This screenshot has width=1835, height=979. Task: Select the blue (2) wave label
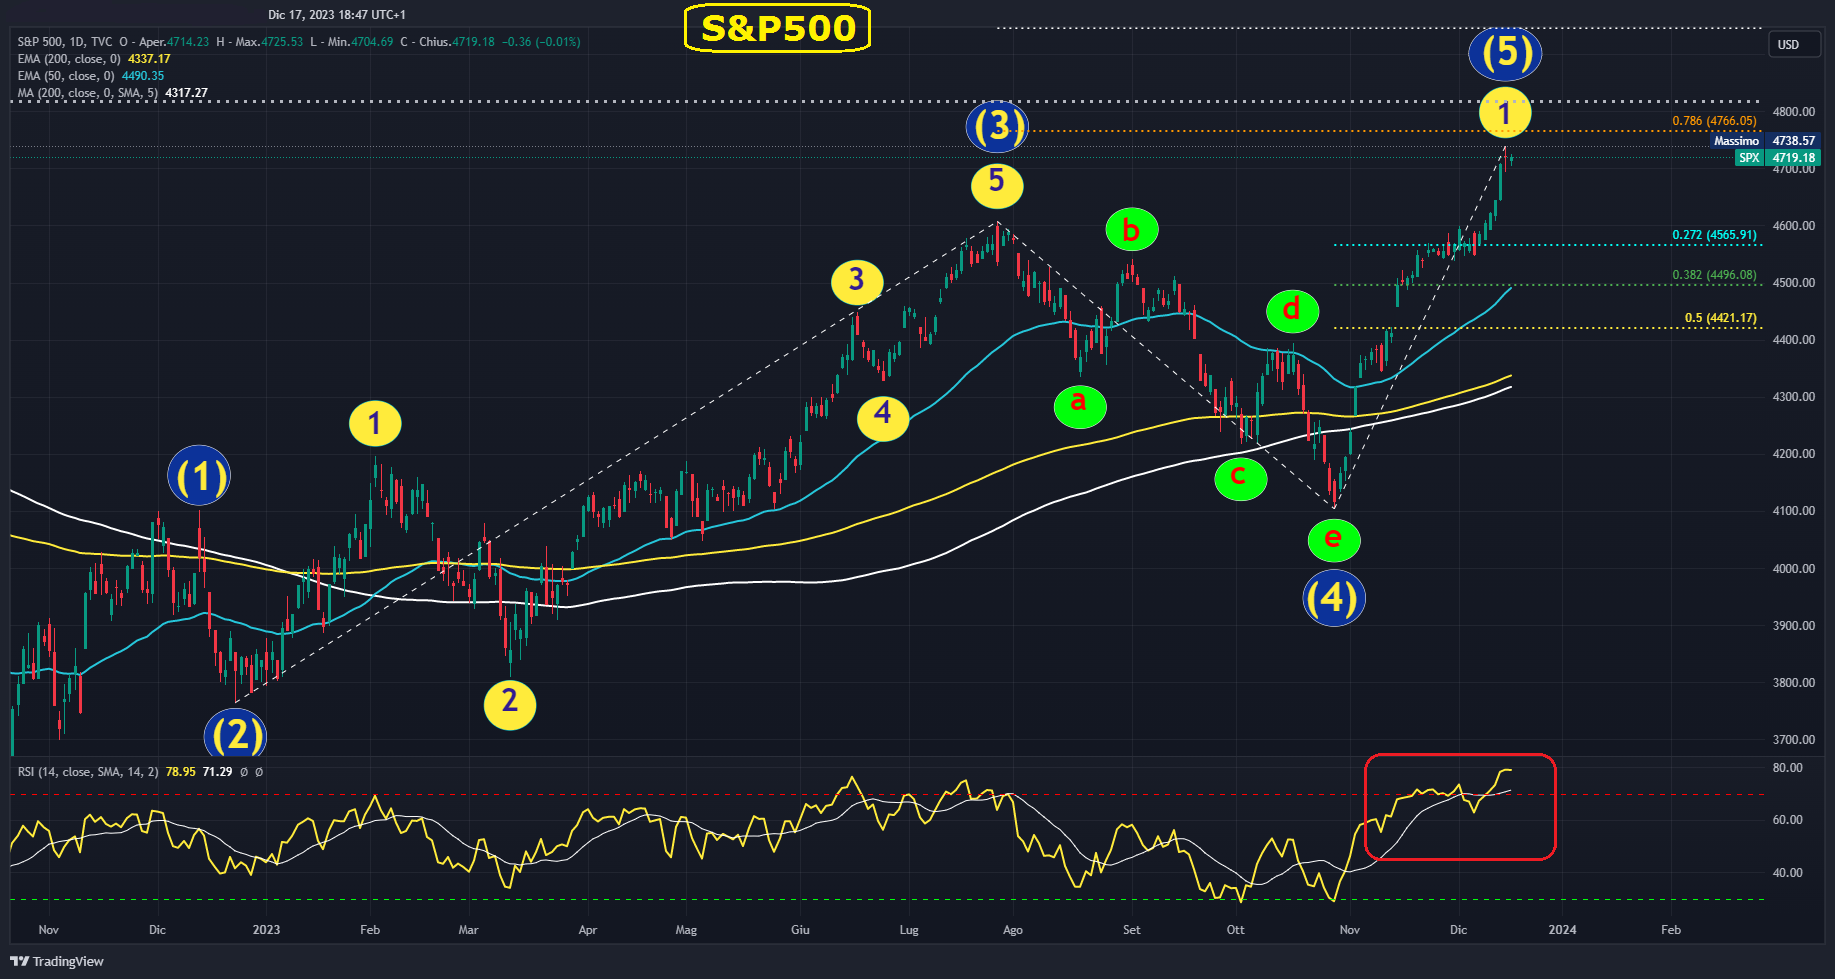pos(235,734)
